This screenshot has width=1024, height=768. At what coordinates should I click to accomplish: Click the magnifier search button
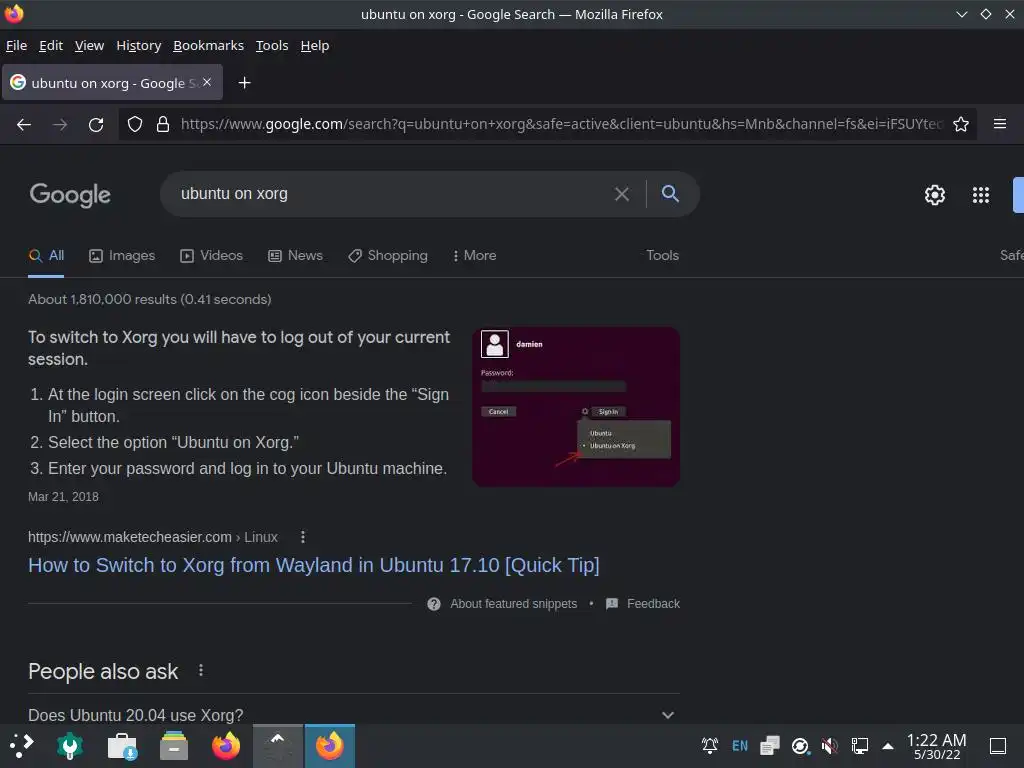tap(670, 193)
